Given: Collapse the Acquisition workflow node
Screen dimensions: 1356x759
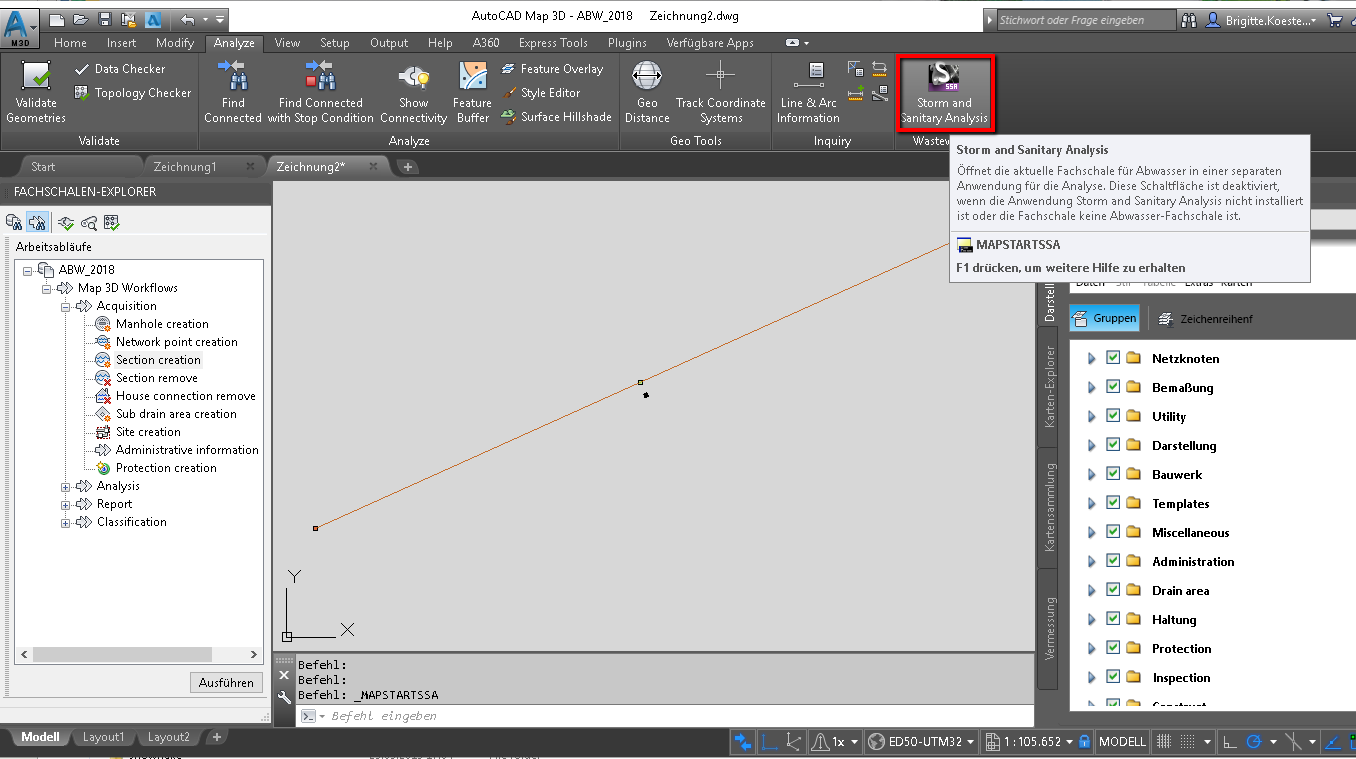Looking at the screenshot, I should click(x=66, y=306).
